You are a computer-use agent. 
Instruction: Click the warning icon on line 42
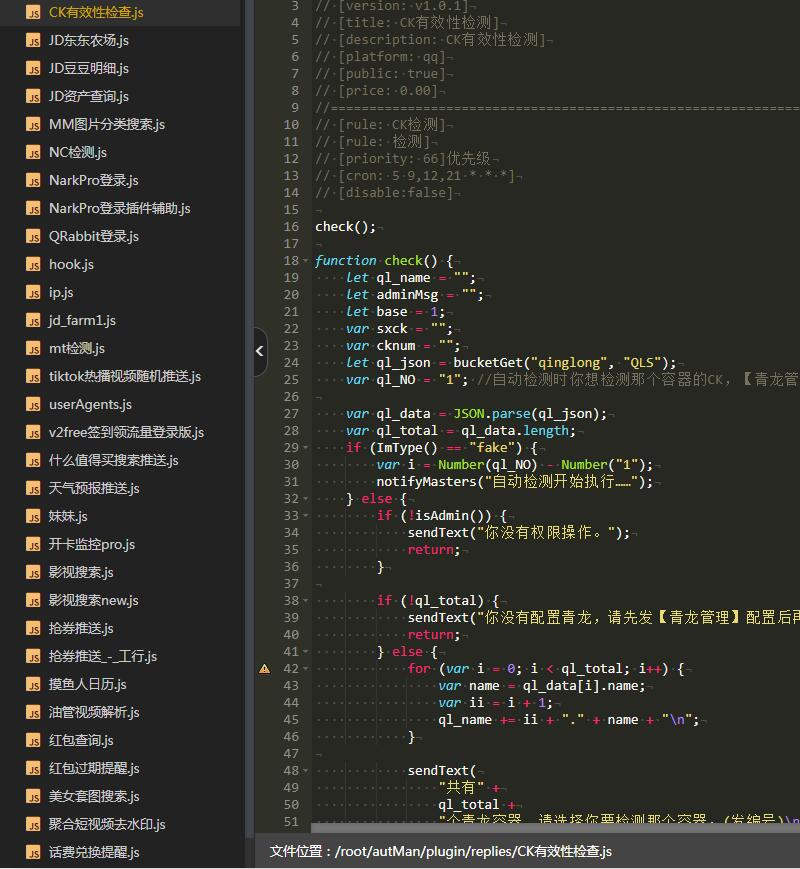point(264,668)
